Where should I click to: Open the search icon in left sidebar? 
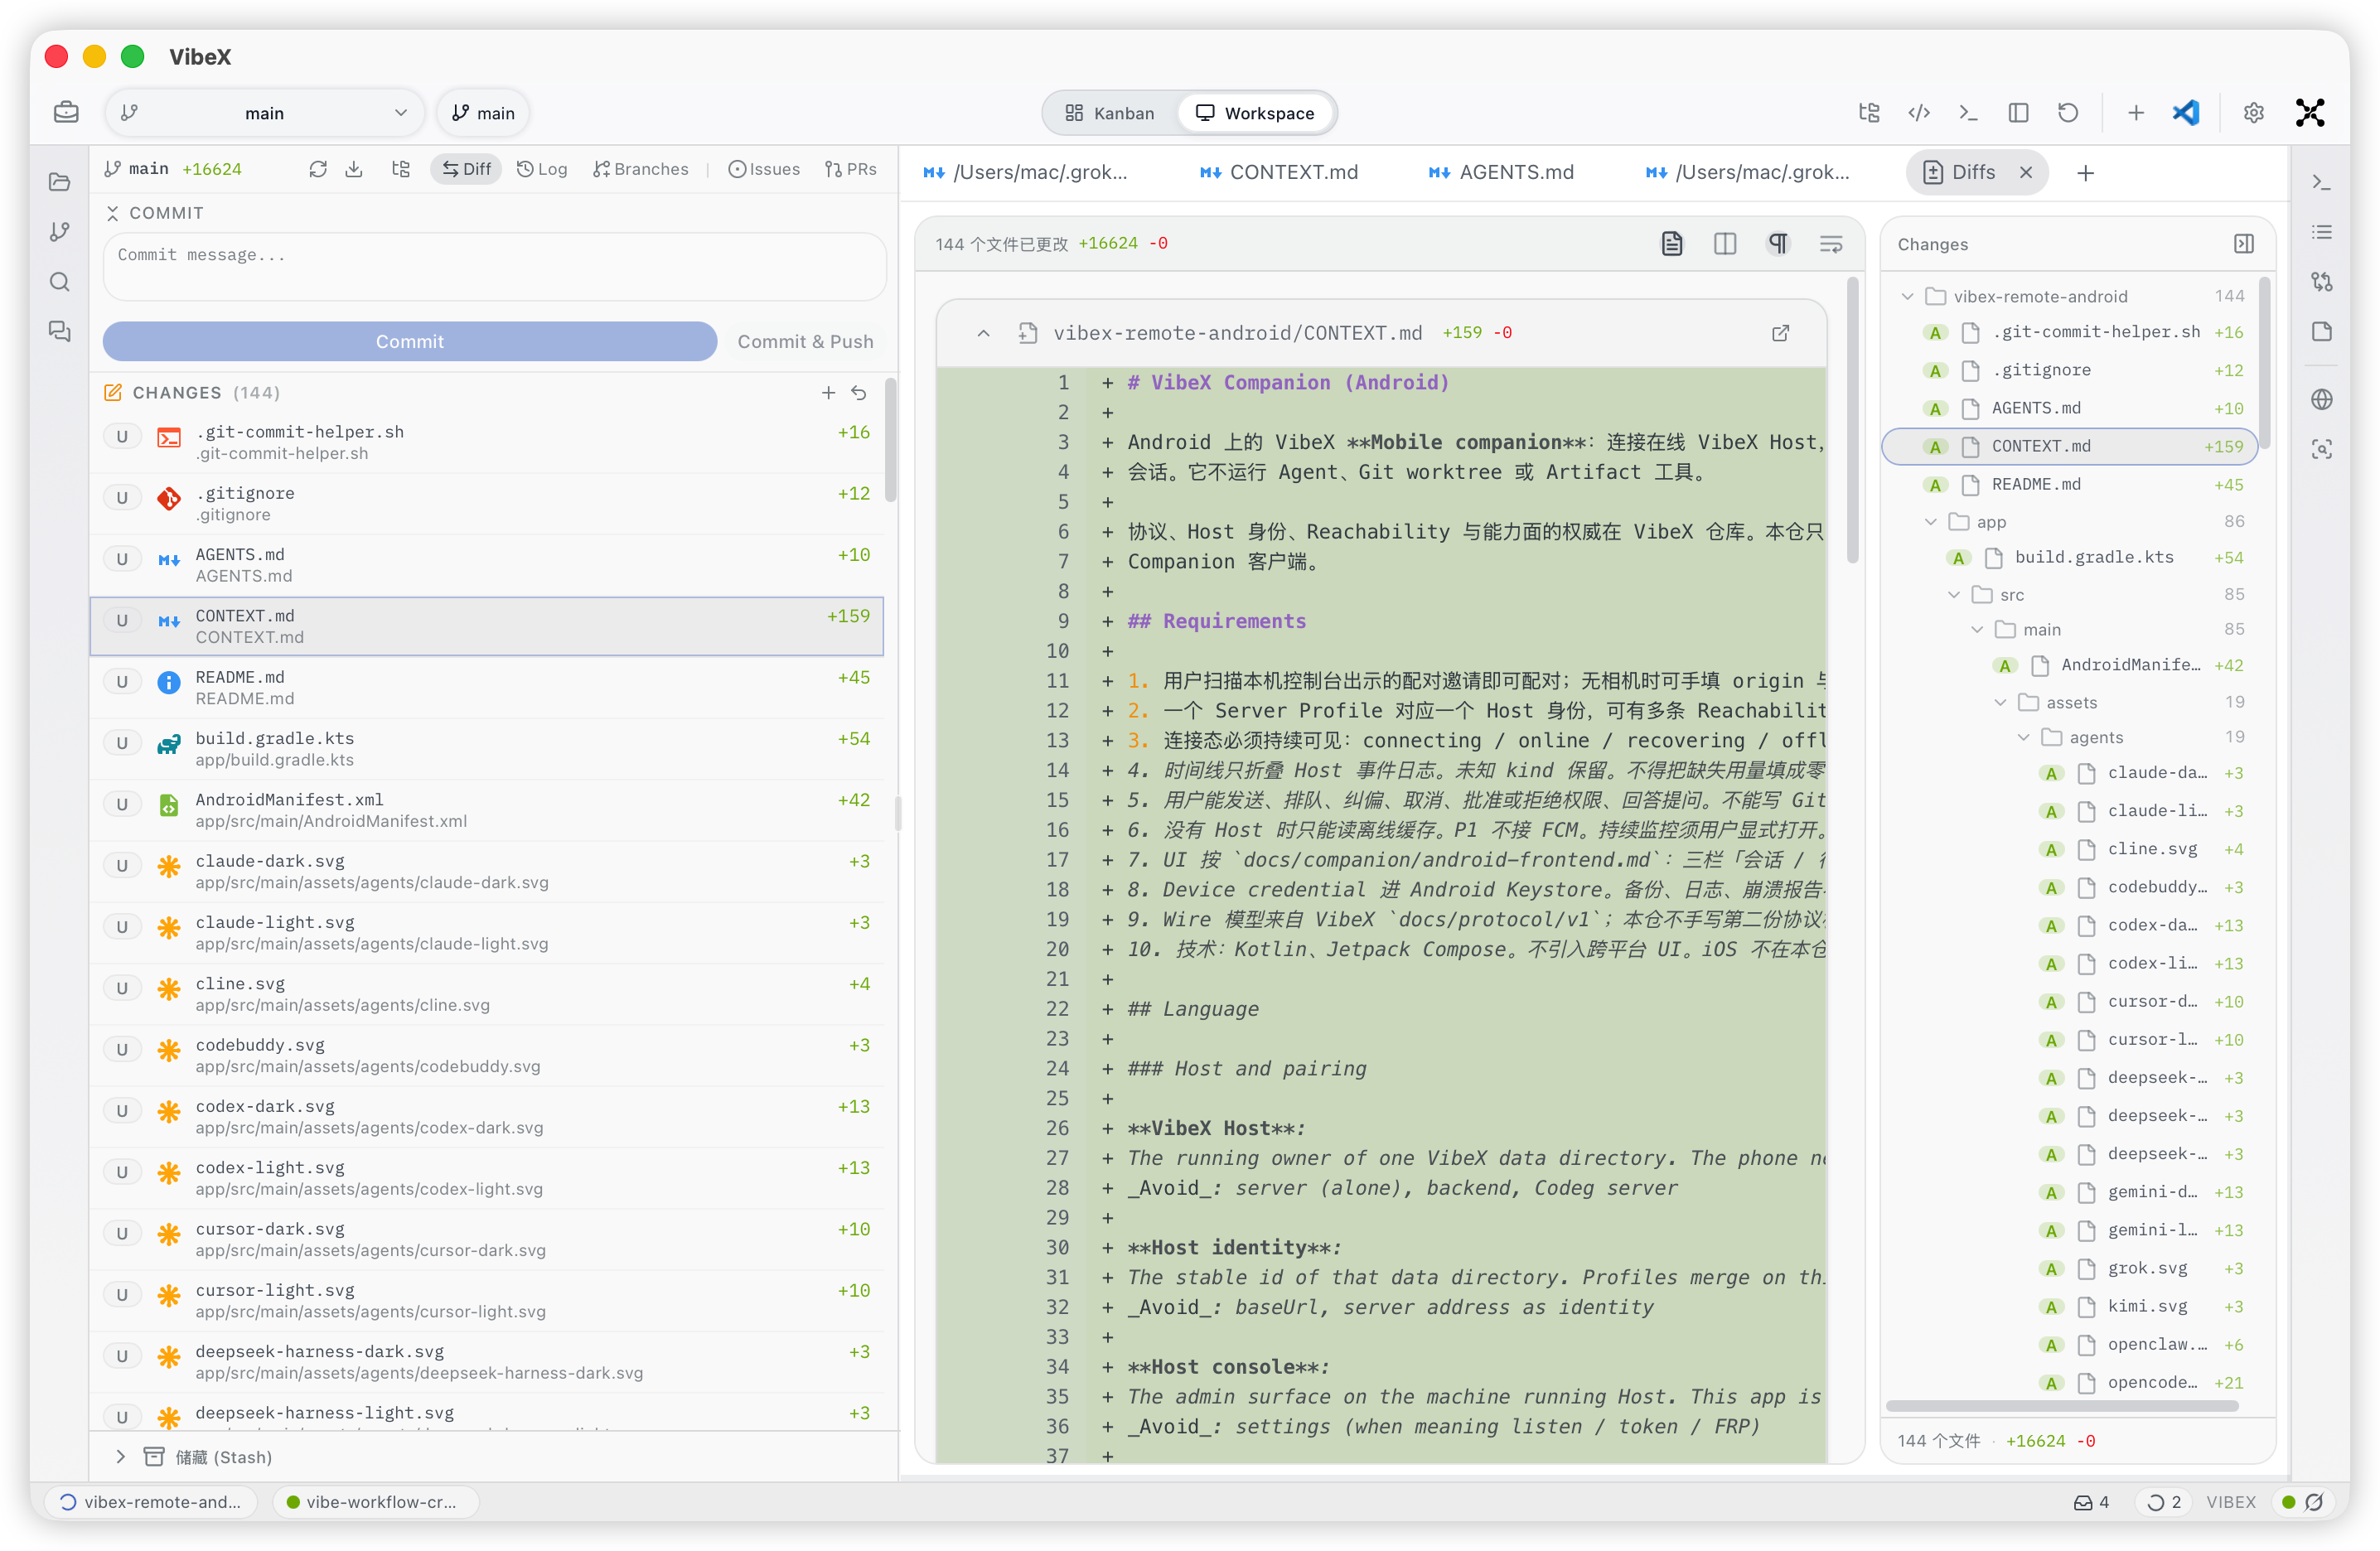[60, 282]
